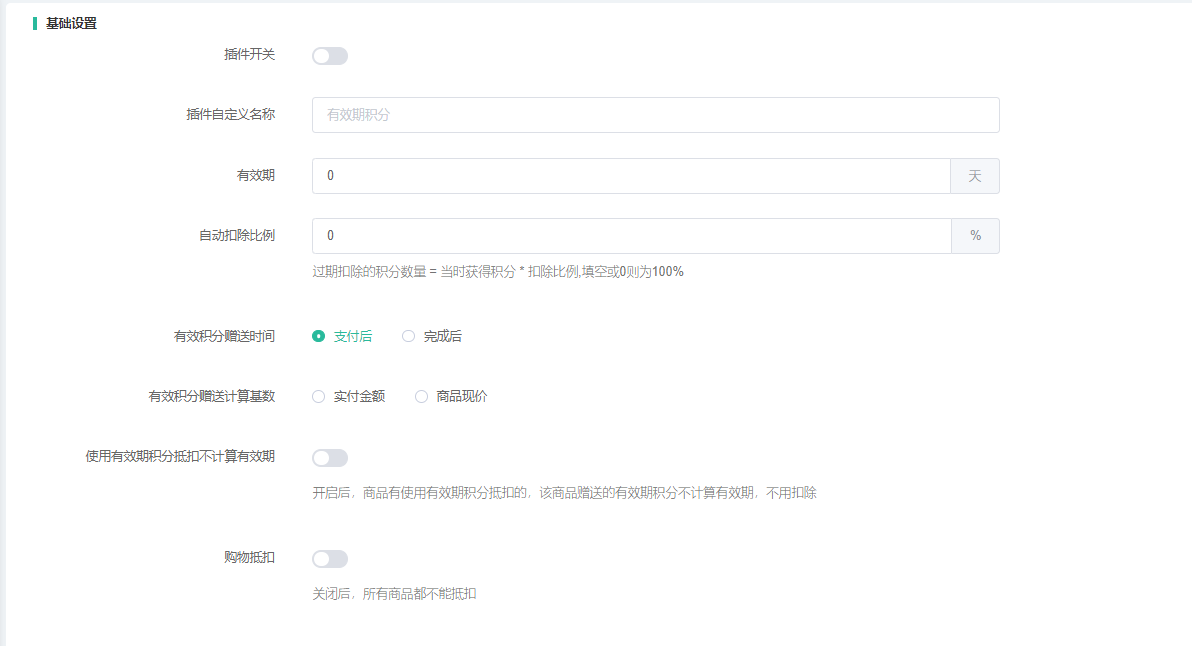Click the 有效积分赠送时间 label
Image resolution: width=1192 pixels, height=646 pixels.
(224, 337)
